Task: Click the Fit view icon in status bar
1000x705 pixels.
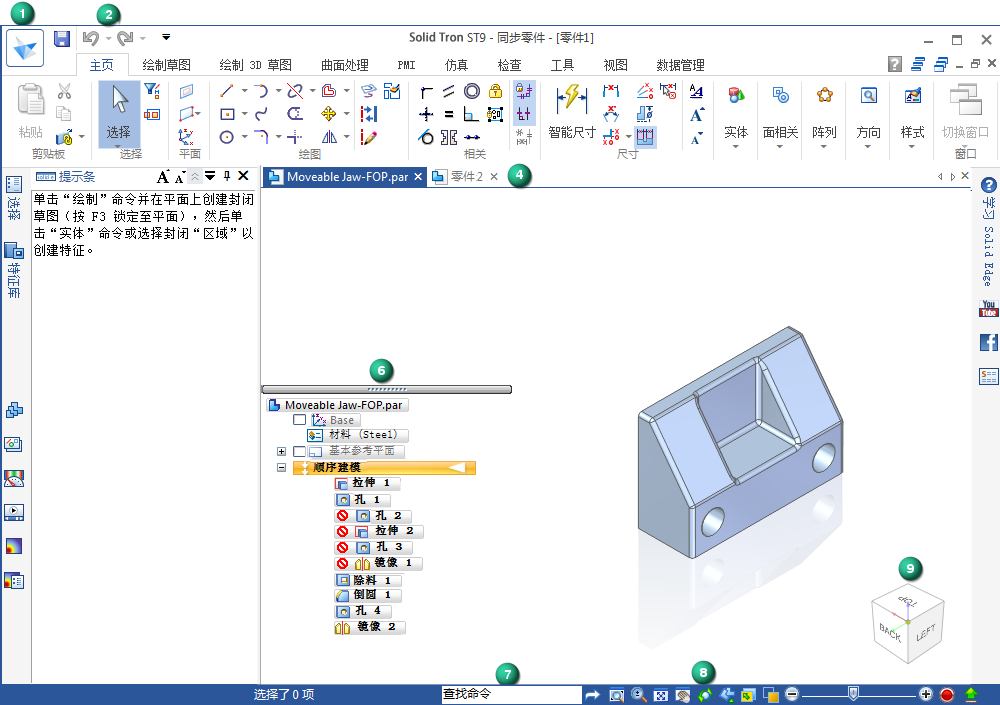Action: 661,695
